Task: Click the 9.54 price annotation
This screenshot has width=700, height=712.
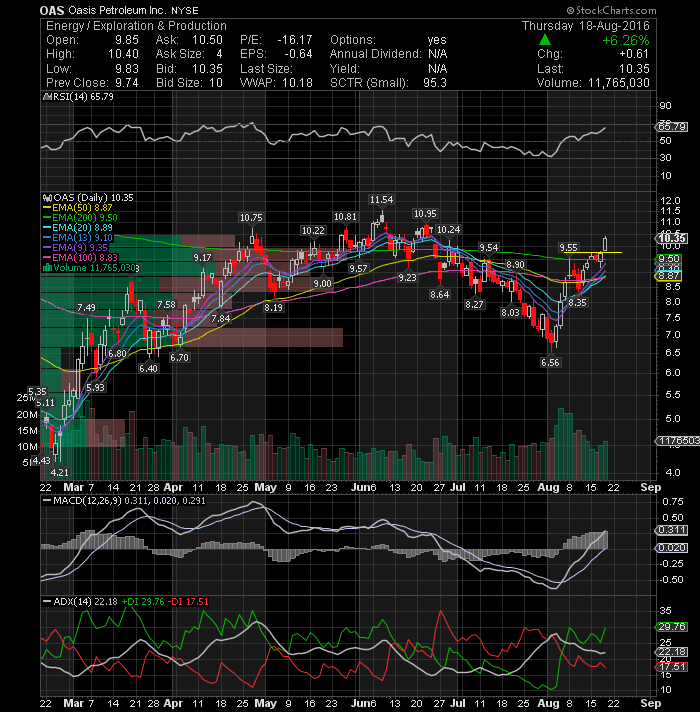Action: [x=488, y=247]
